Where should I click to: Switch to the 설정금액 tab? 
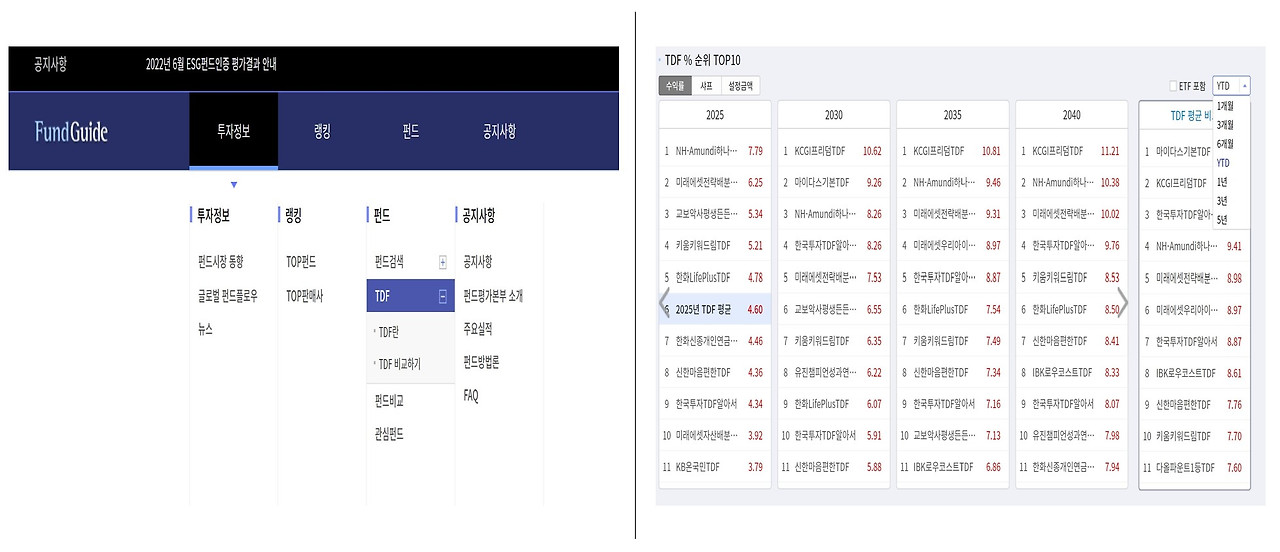[x=742, y=86]
